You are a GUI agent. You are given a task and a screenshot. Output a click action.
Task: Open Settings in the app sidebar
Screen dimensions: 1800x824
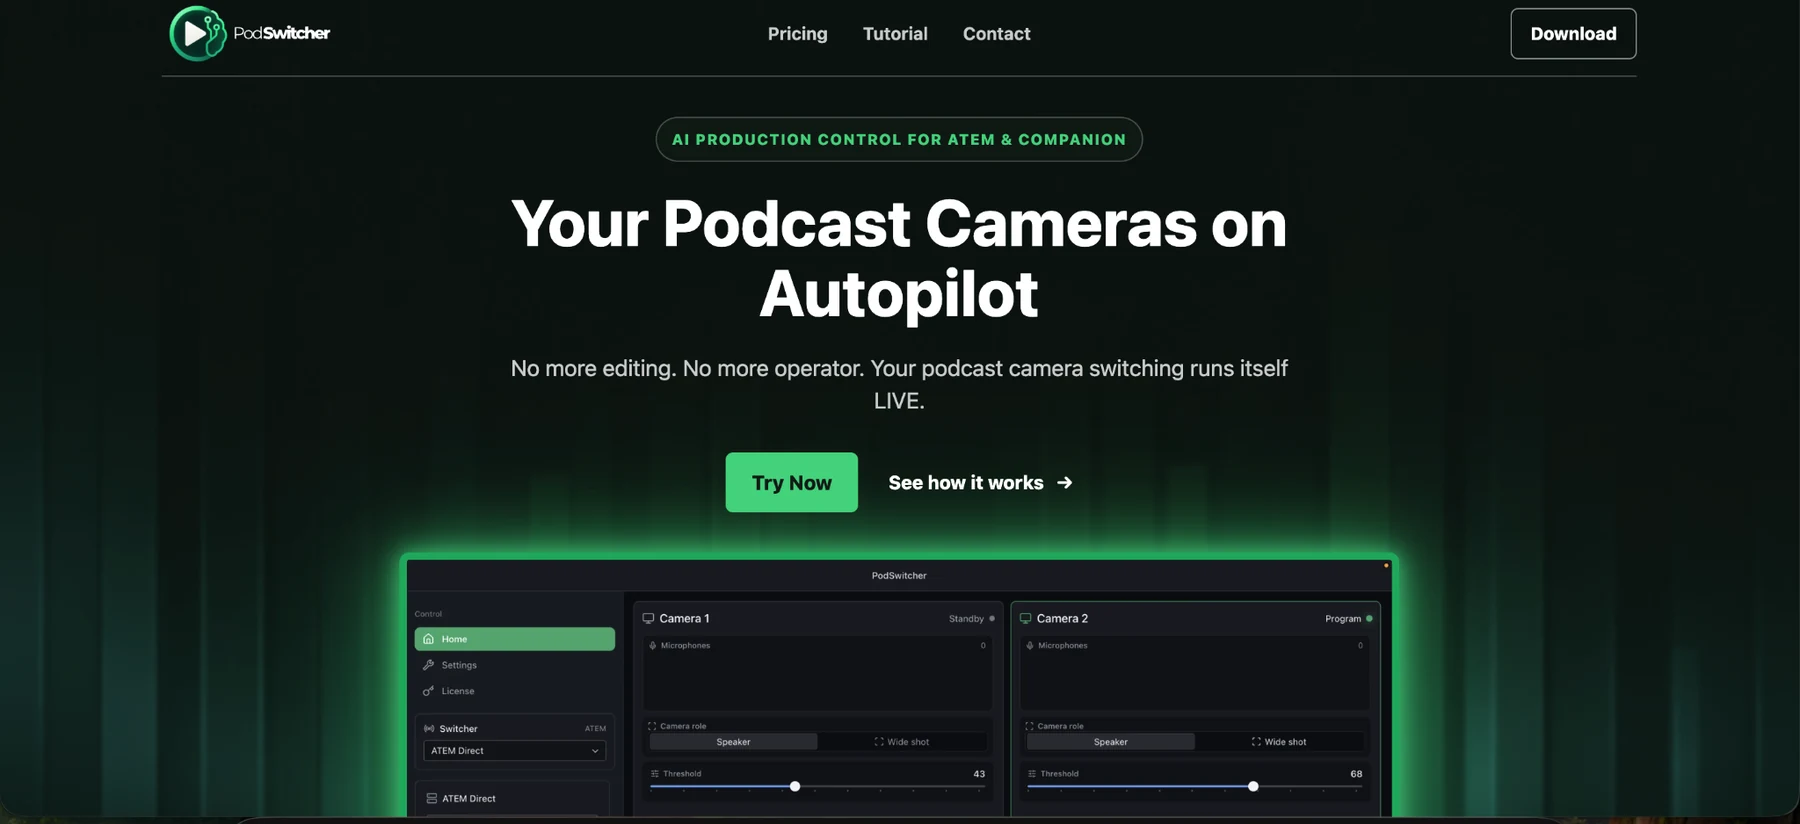tap(514, 665)
